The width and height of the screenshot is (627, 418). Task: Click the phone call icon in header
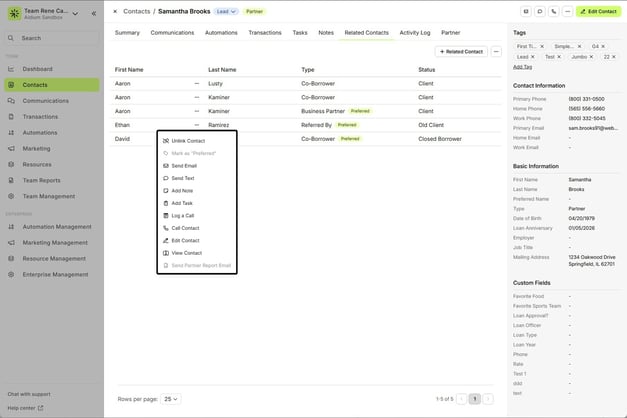554,11
